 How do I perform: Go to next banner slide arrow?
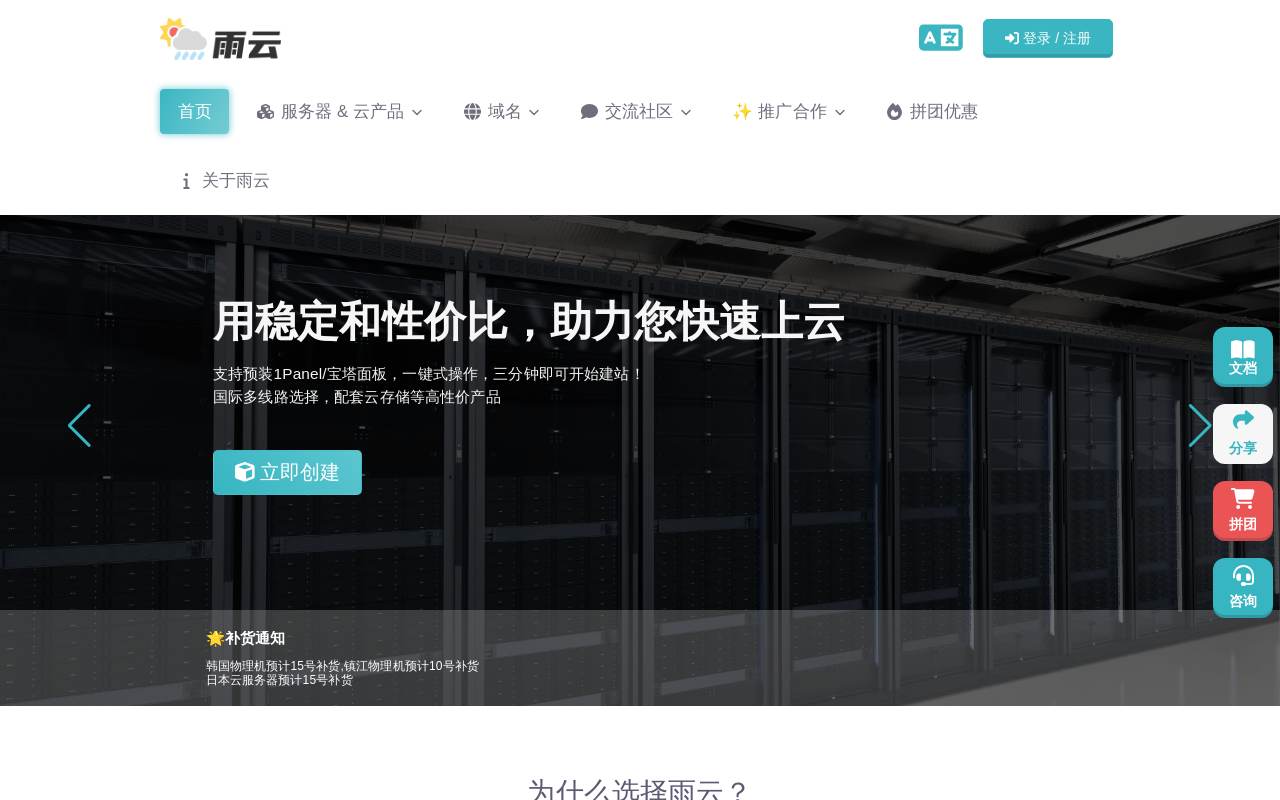(x=1200, y=426)
